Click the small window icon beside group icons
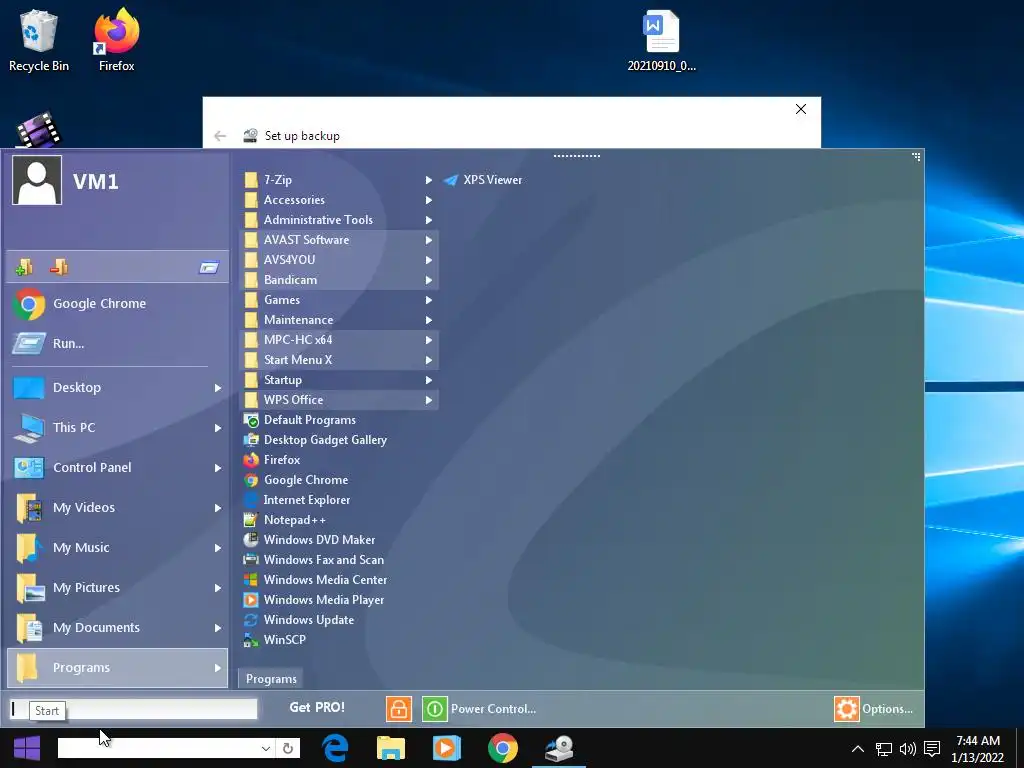The width and height of the screenshot is (1024, 768). coord(209,267)
